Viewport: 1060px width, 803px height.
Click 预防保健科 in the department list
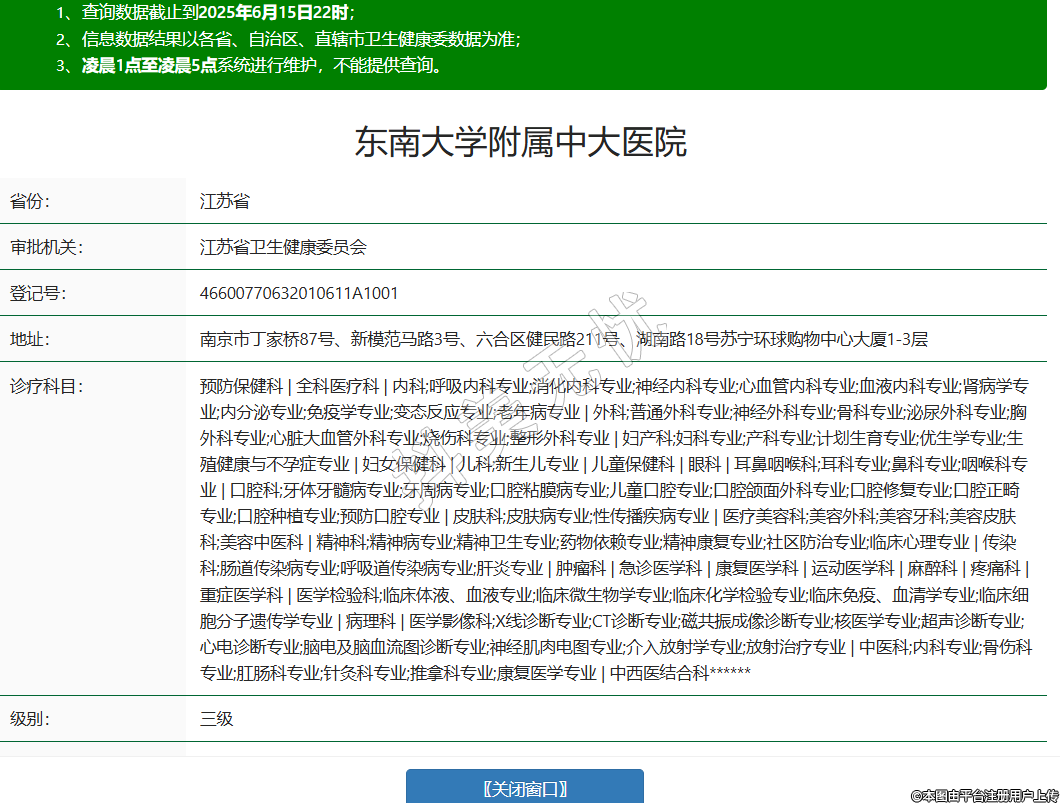pyautogui.click(x=241, y=386)
